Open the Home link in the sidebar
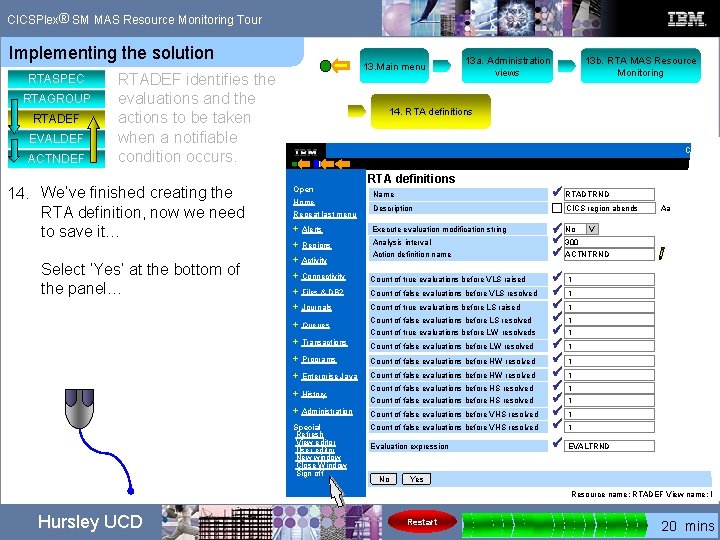 (304, 202)
